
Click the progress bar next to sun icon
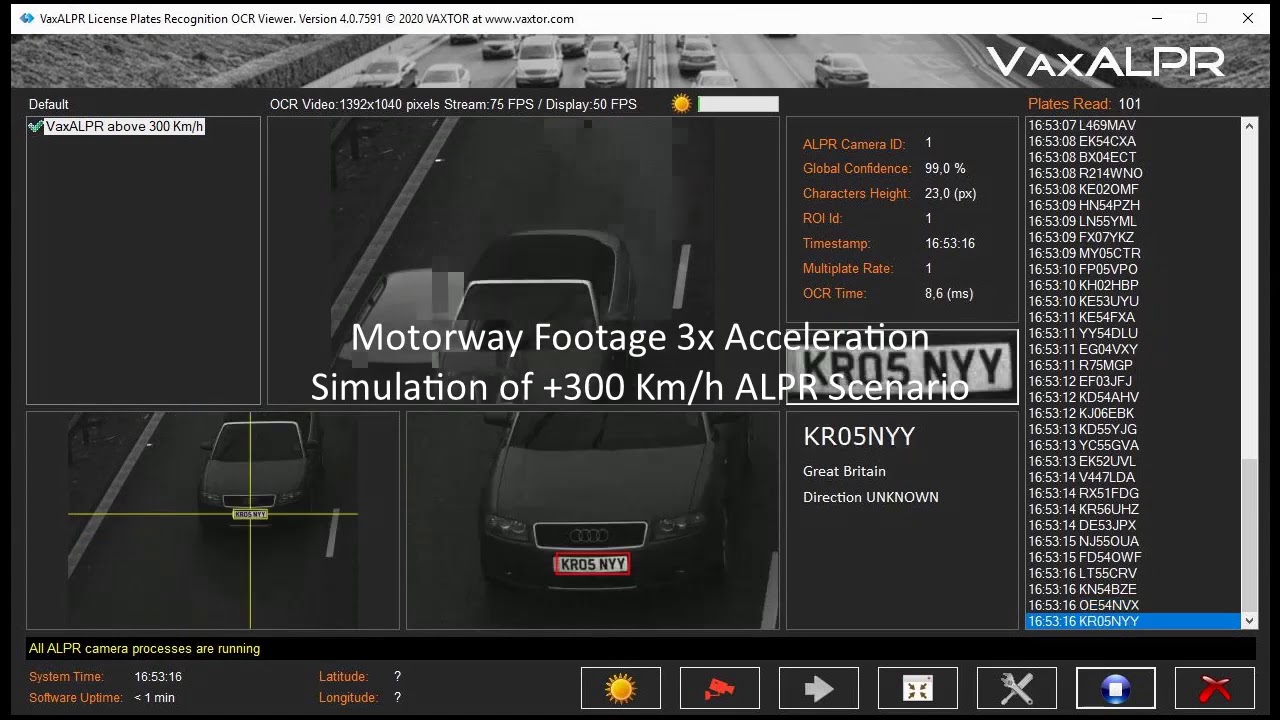738,104
